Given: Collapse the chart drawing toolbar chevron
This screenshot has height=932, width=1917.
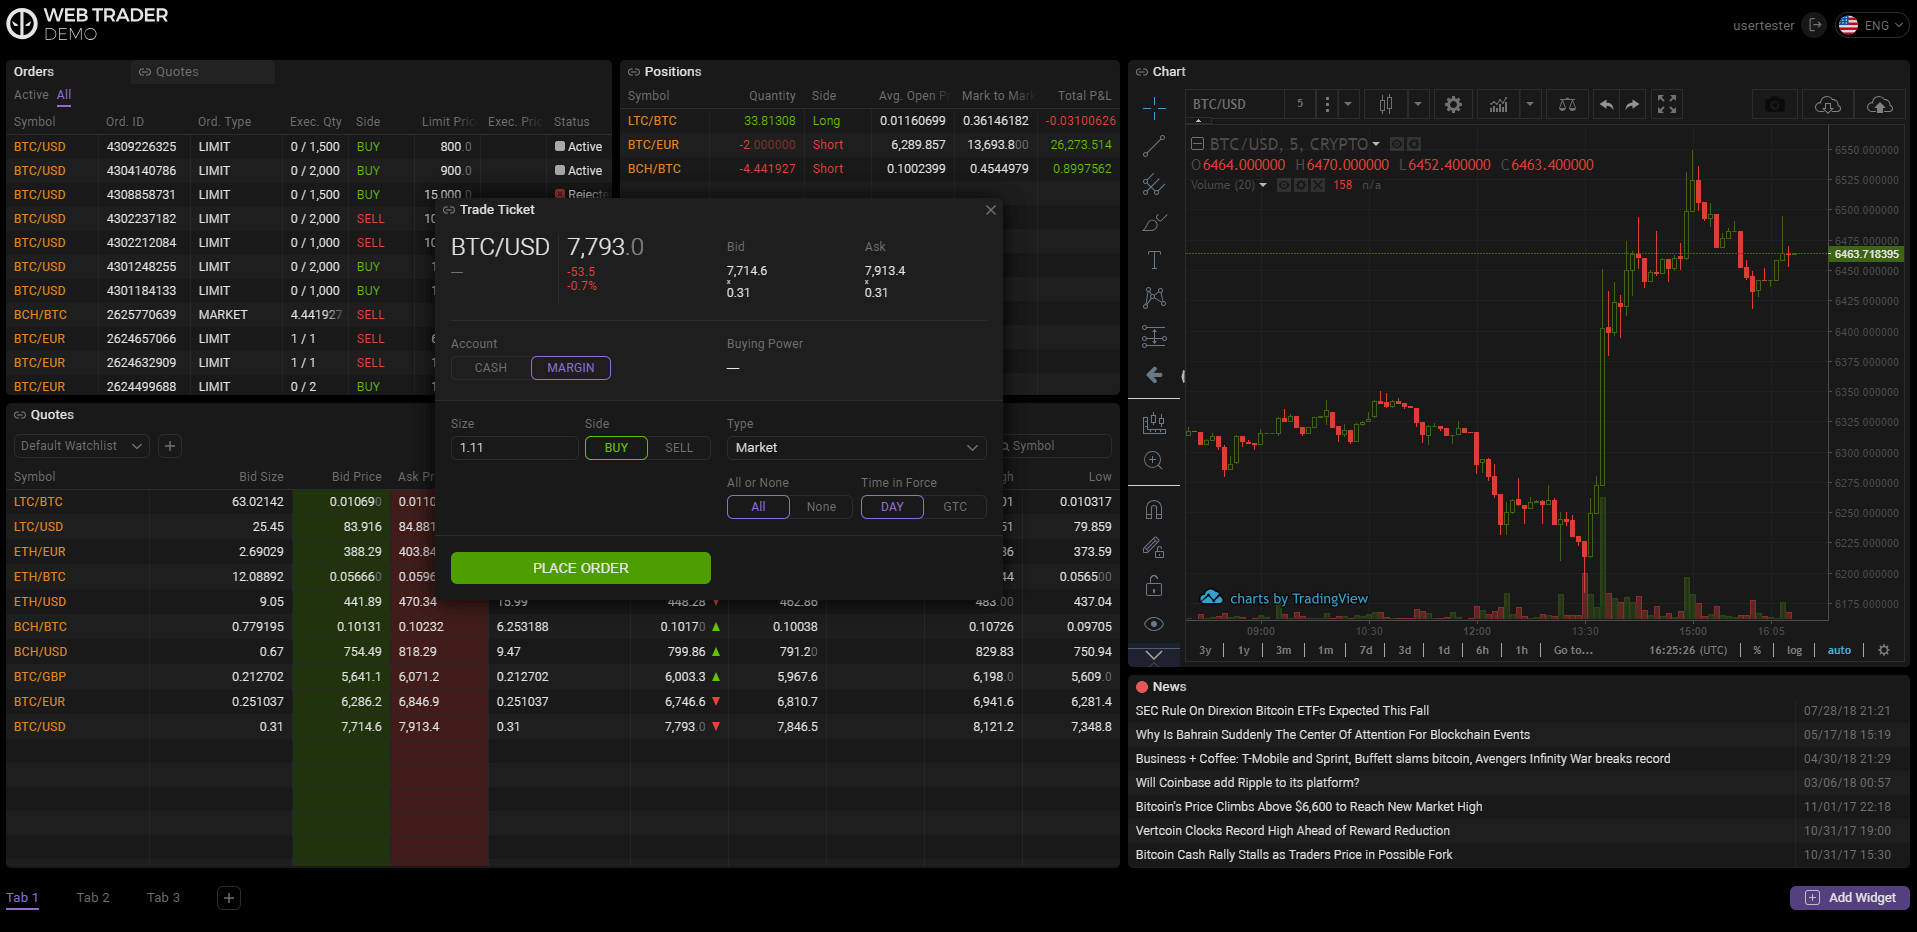Looking at the screenshot, I should point(1154,655).
